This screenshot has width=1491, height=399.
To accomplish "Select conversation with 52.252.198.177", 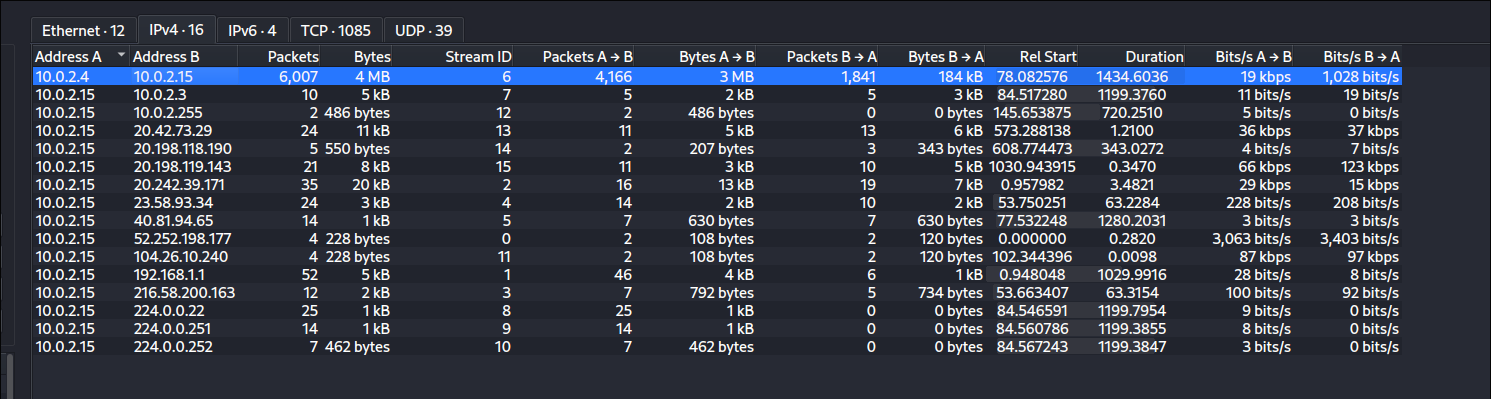I will click(x=717, y=238).
